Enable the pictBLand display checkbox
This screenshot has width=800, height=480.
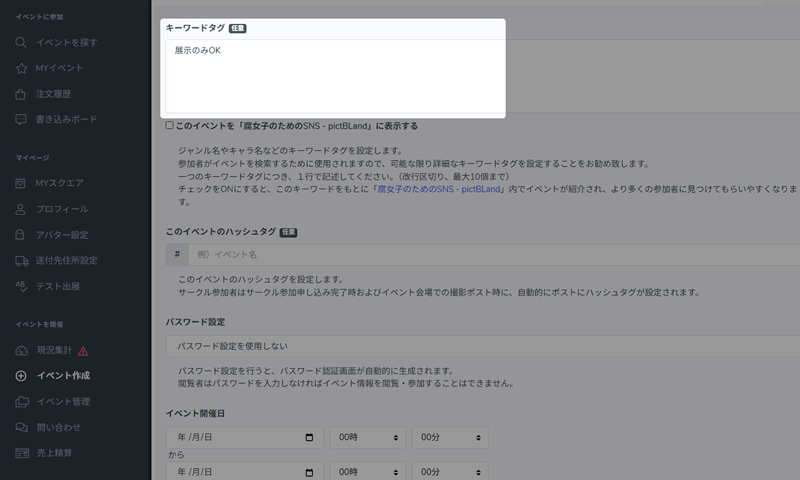(x=170, y=126)
